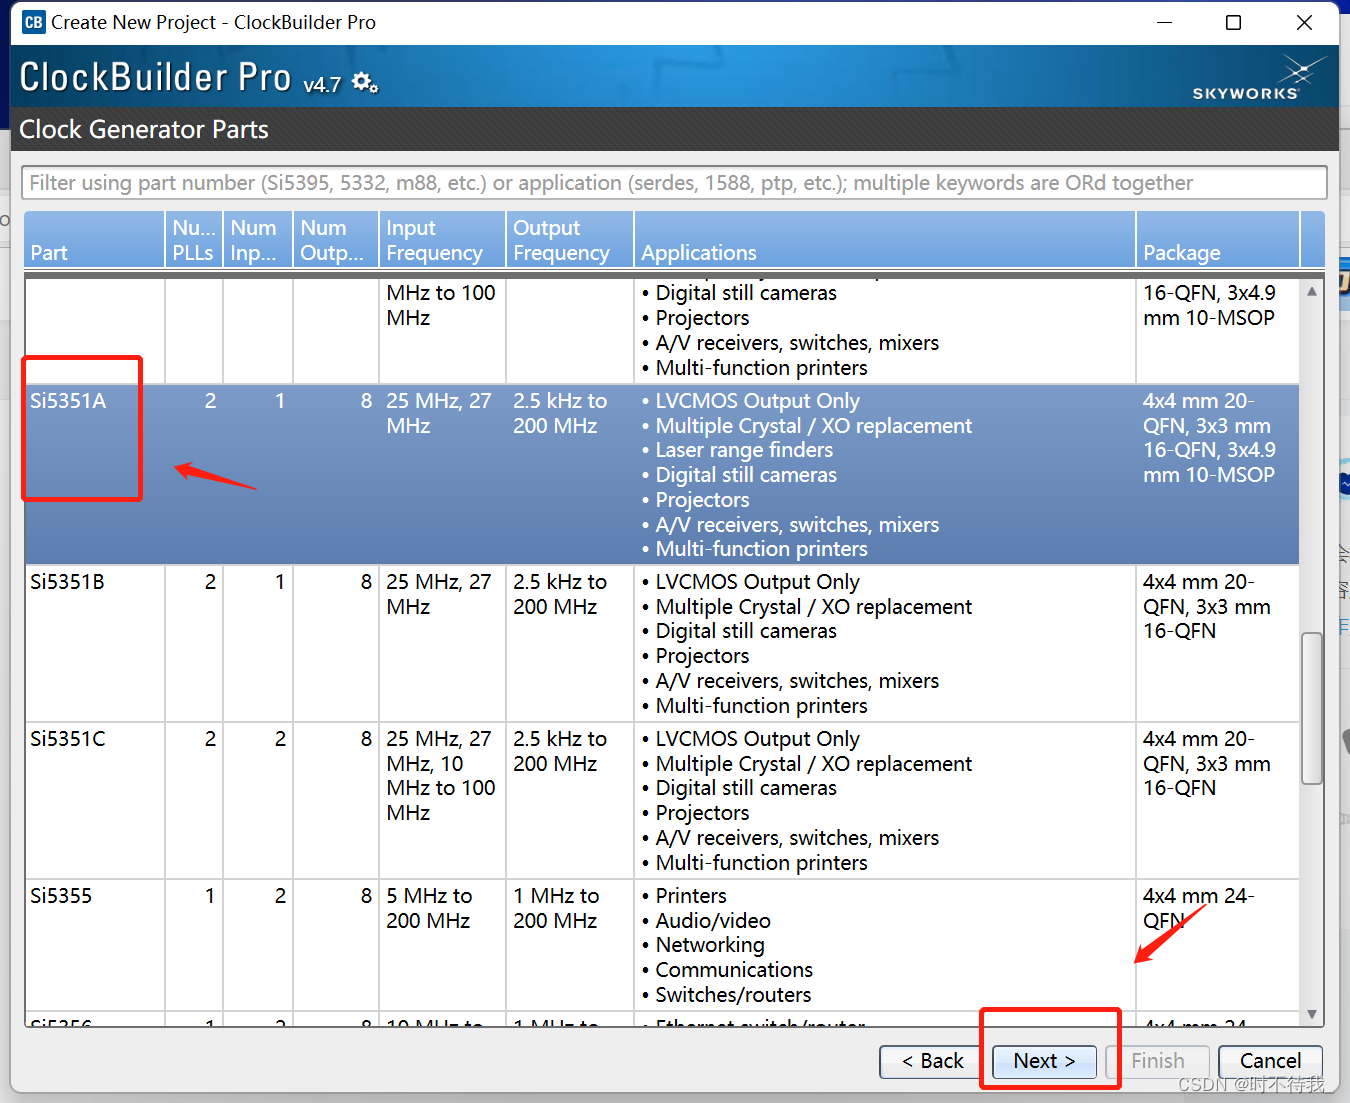1350x1103 pixels.
Task: Sort by Input Frequency column header
Action: tap(442, 240)
